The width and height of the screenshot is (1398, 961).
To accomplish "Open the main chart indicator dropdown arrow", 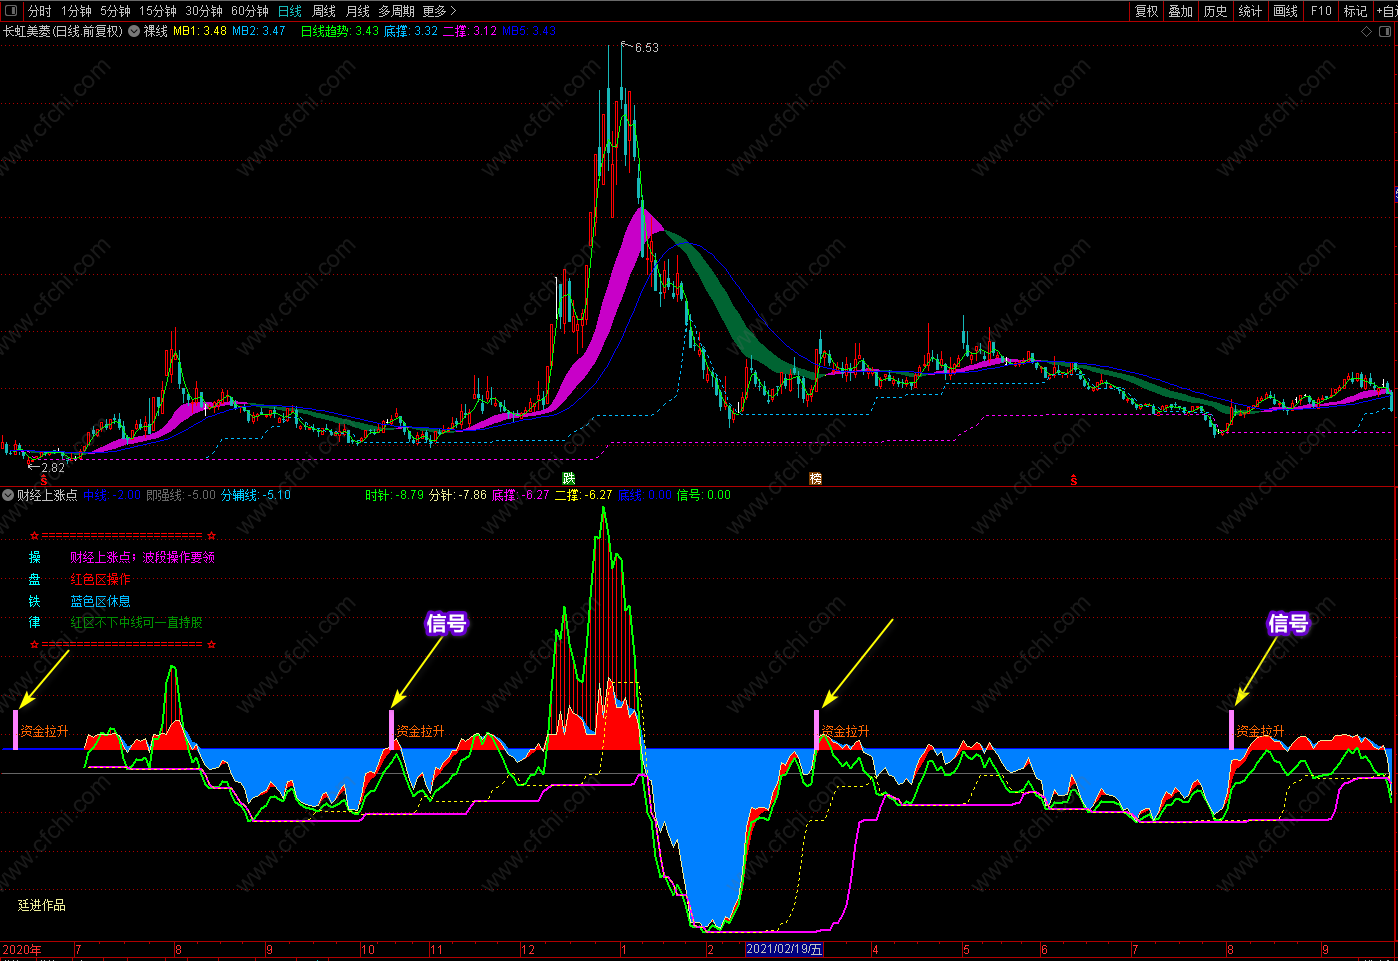I will (134, 31).
